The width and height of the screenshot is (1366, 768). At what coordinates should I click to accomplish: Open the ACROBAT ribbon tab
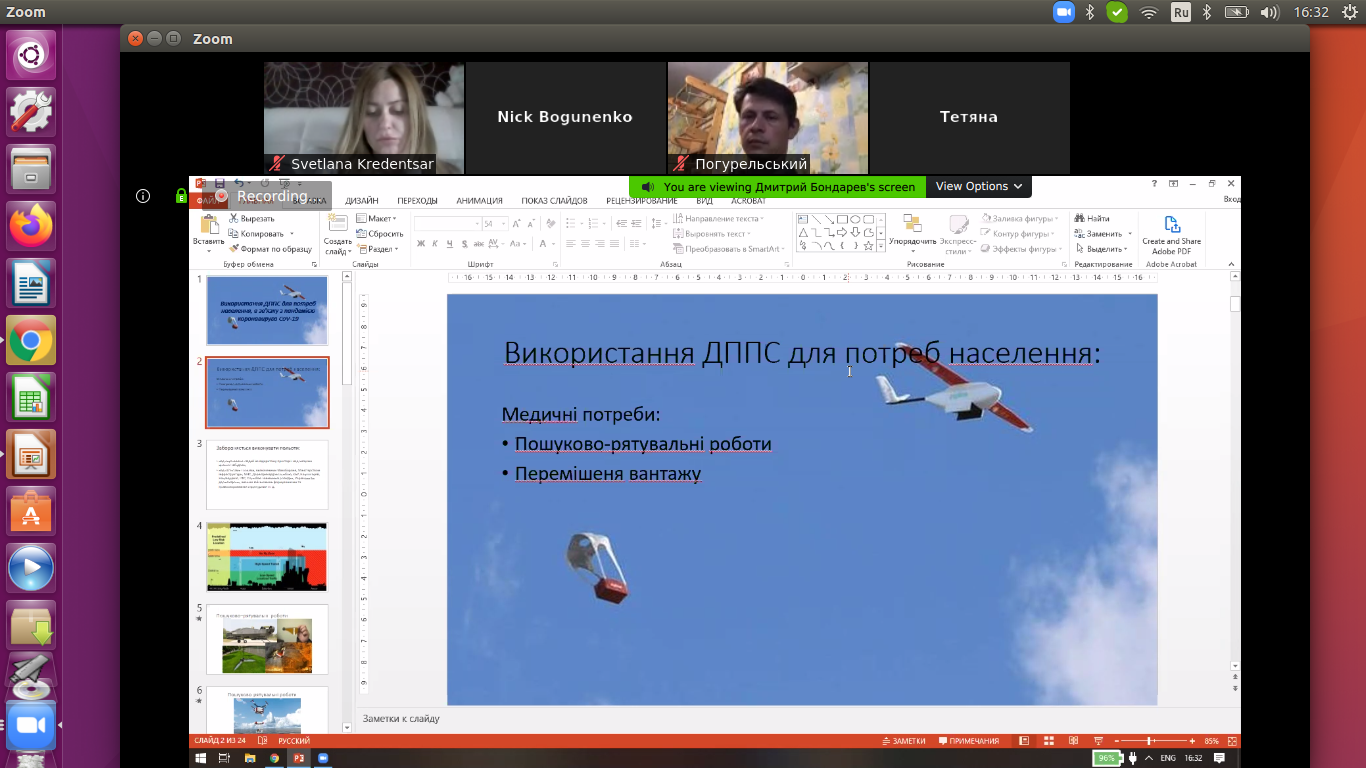tap(748, 200)
